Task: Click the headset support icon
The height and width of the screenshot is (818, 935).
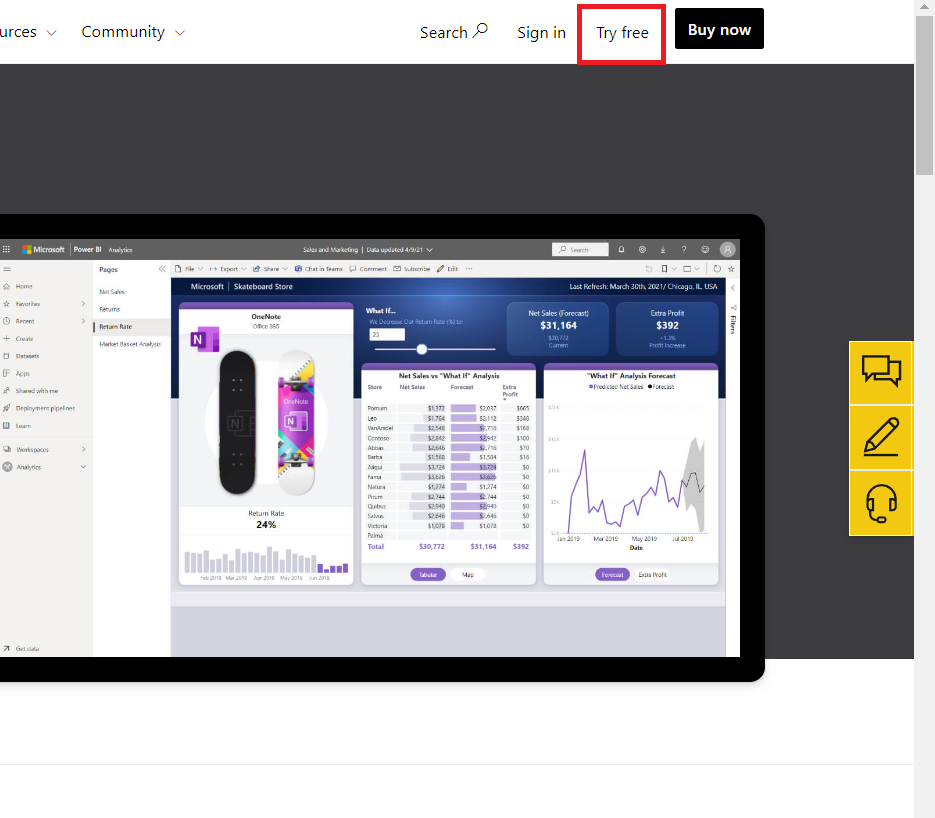Action: 881,503
